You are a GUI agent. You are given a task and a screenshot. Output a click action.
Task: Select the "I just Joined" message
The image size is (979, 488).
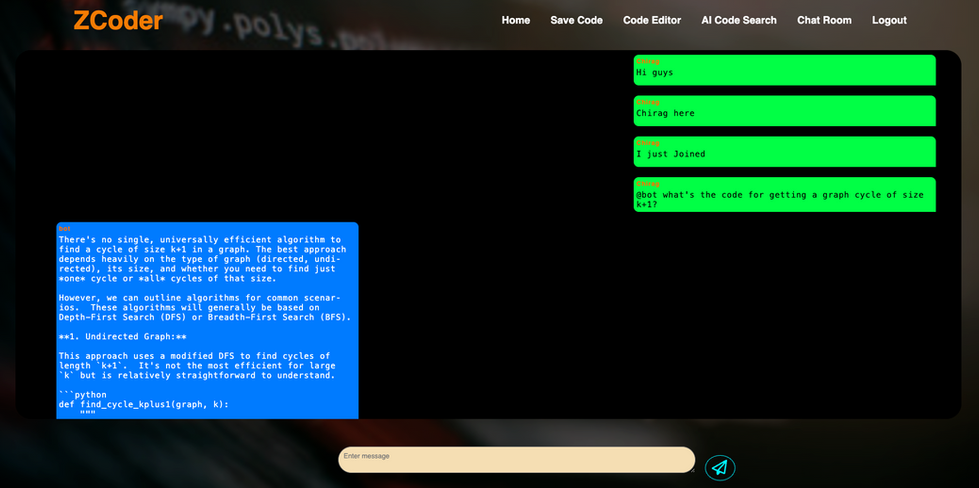(x=784, y=152)
